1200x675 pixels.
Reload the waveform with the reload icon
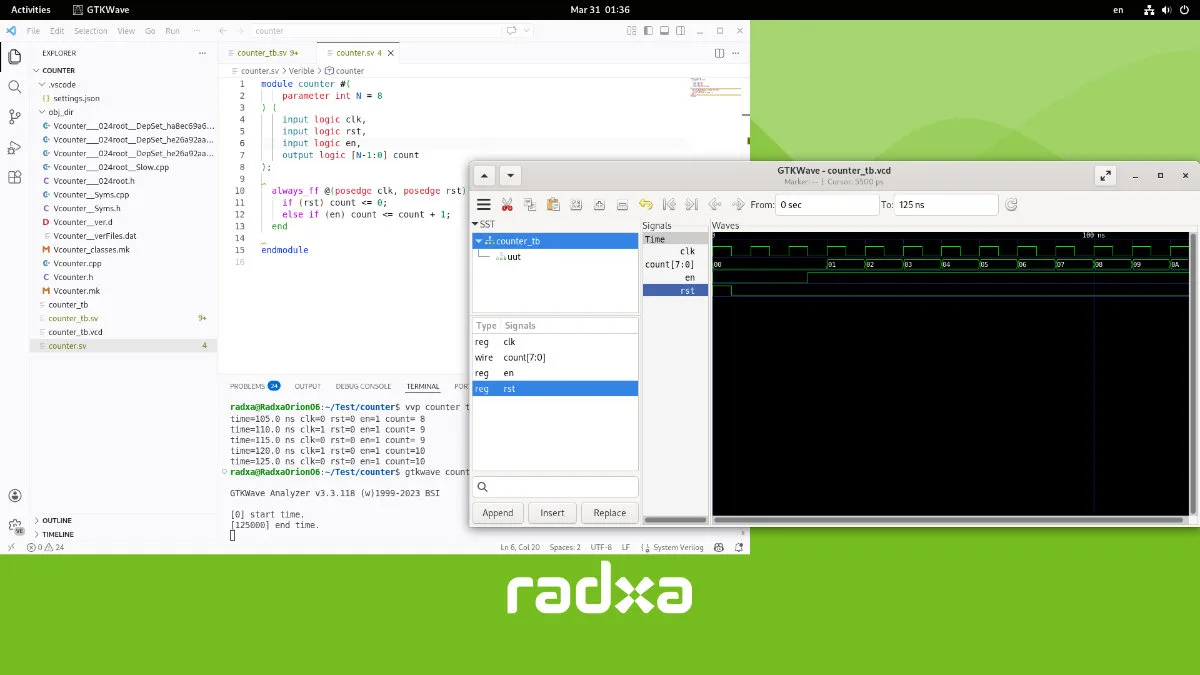tap(1011, 205)
